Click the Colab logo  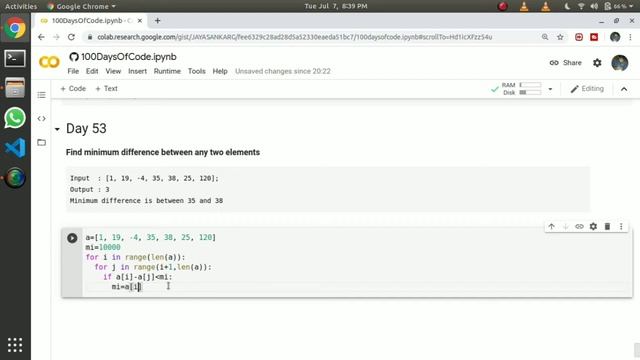coord(49,62)
